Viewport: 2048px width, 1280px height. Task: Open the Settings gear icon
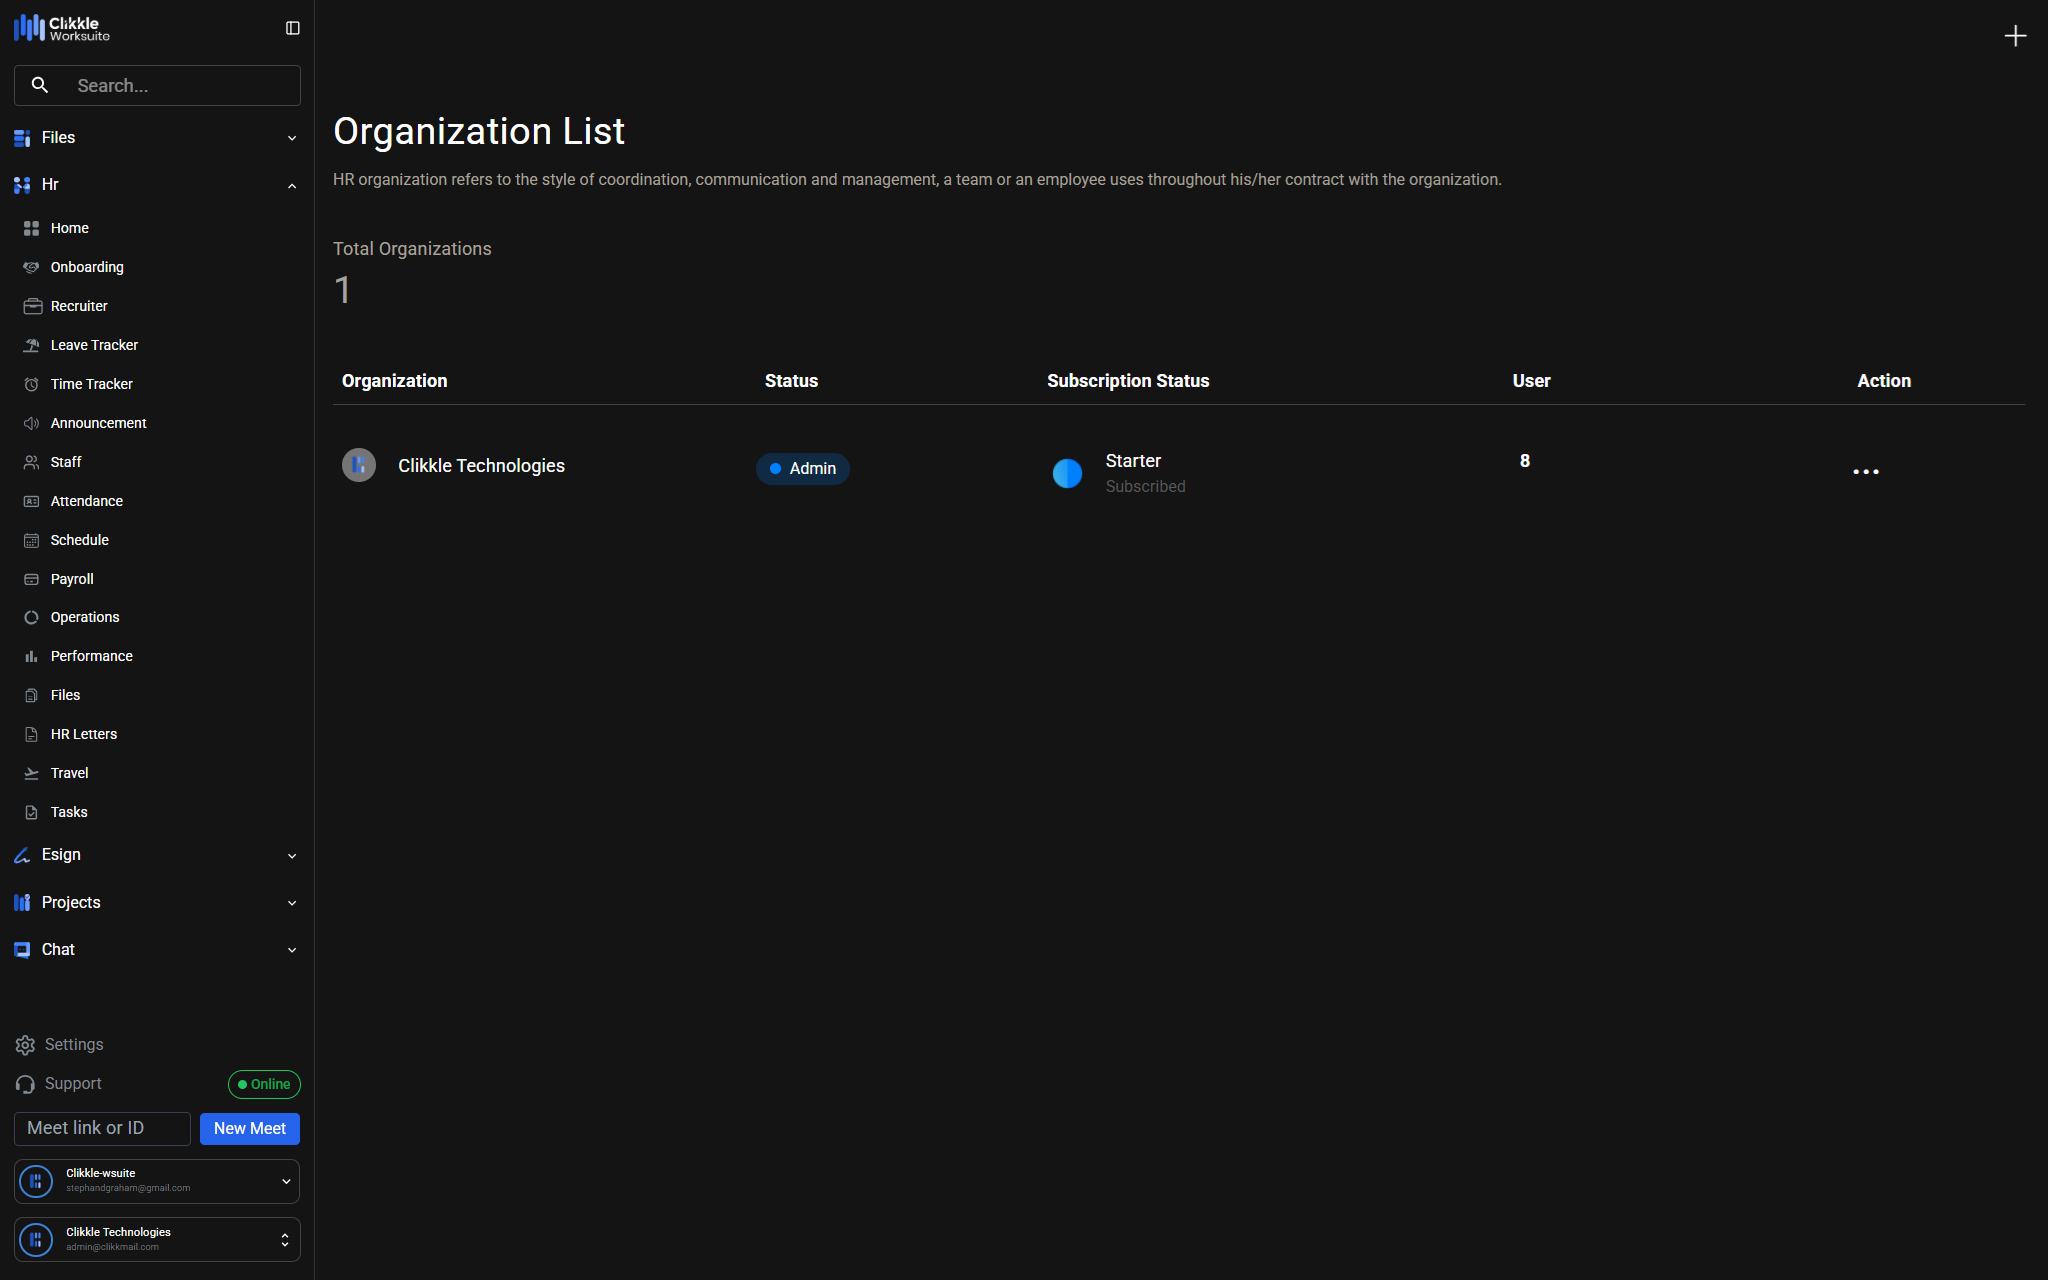[x=25, y=1045]
